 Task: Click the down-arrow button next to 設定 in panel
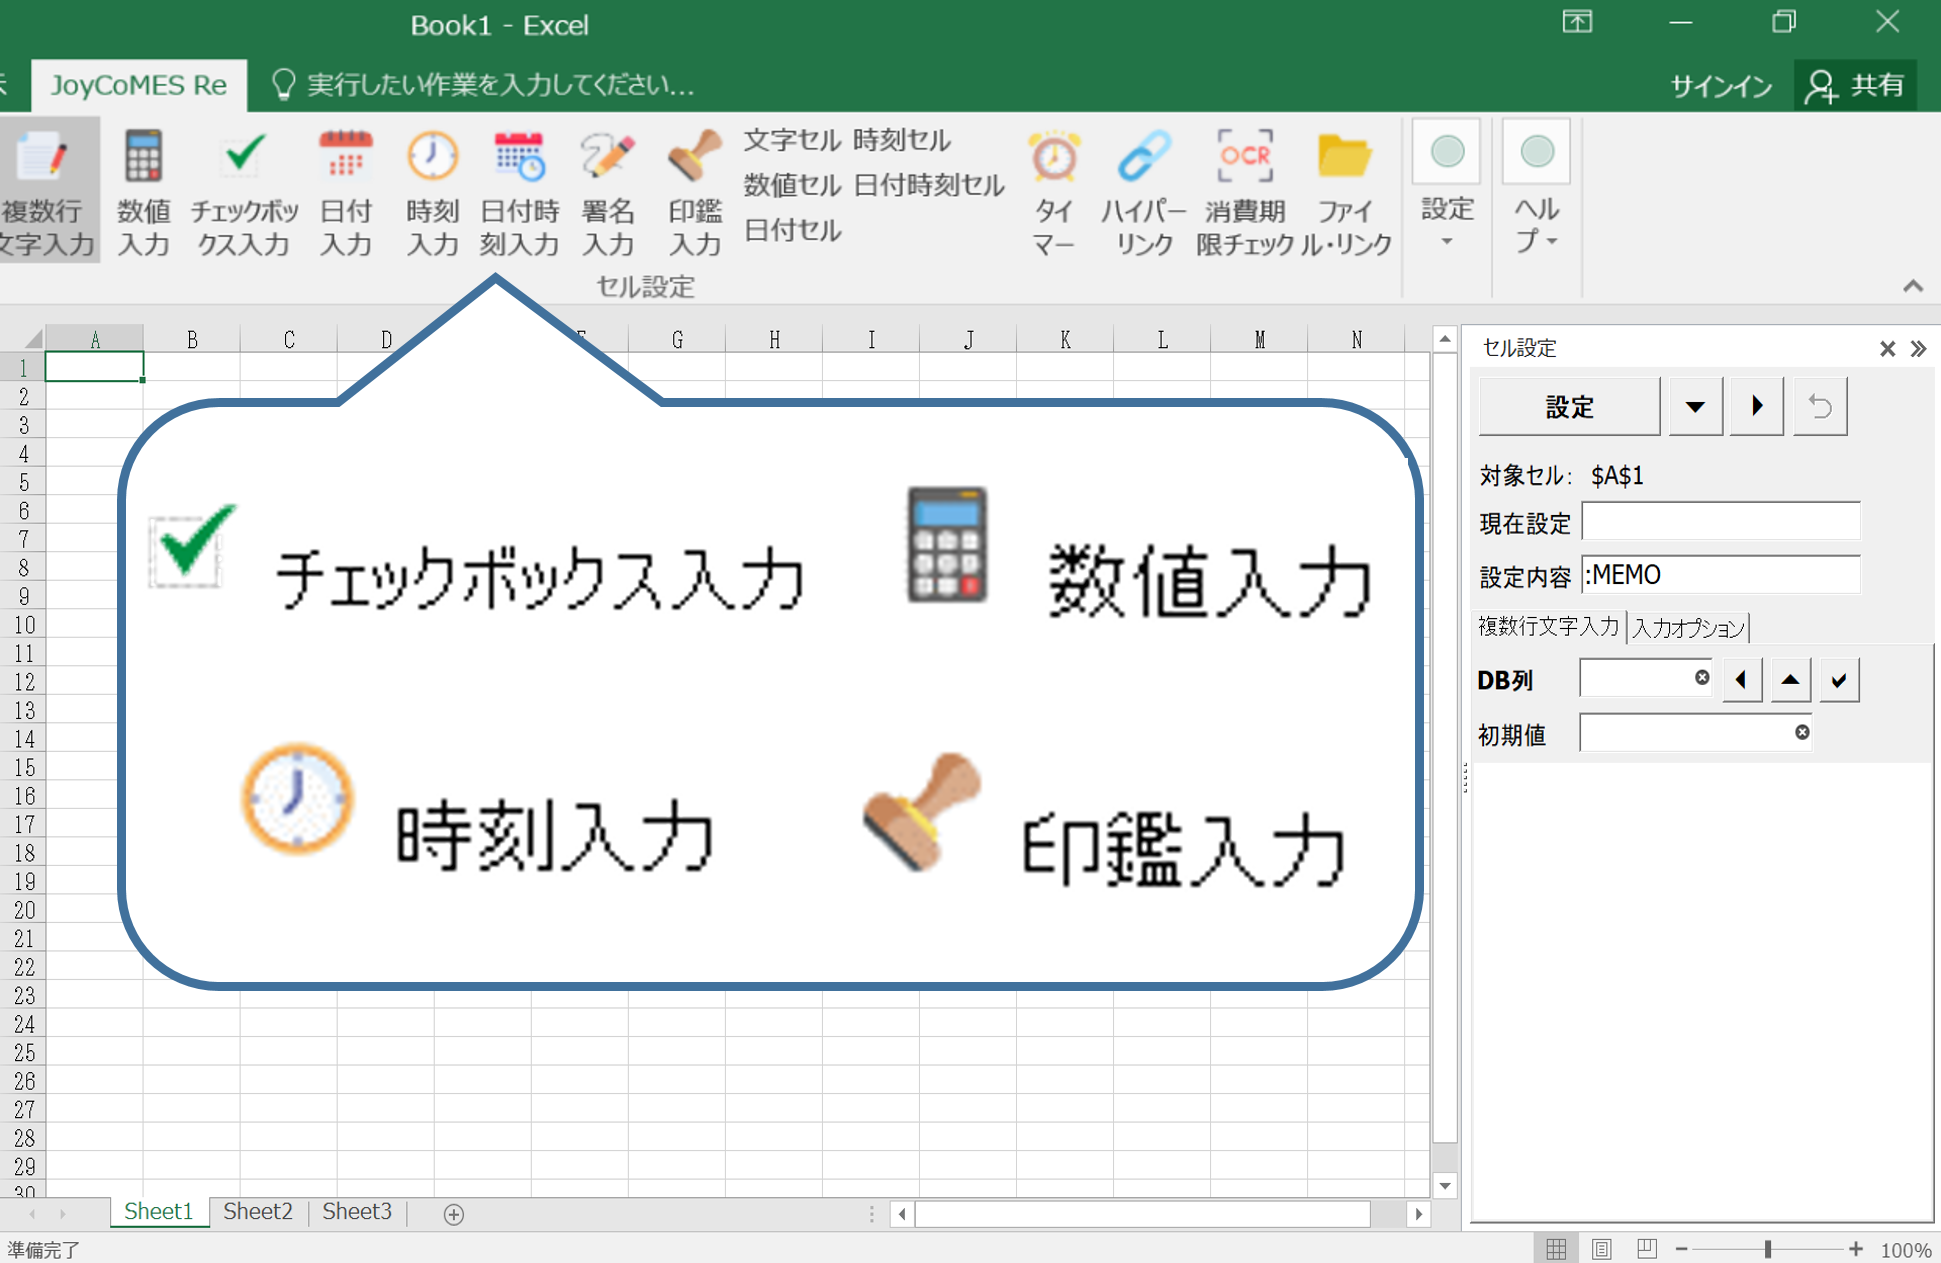(1695, 407)
